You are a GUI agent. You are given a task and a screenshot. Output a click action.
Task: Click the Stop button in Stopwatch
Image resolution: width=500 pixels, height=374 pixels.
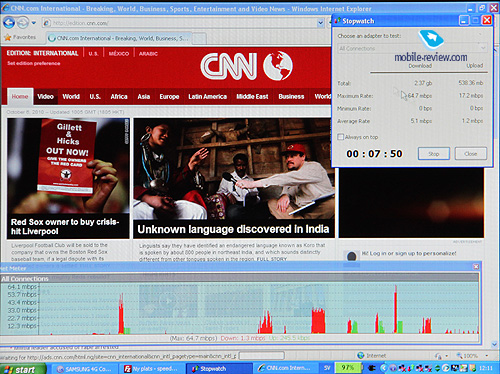tap(434, 154)
